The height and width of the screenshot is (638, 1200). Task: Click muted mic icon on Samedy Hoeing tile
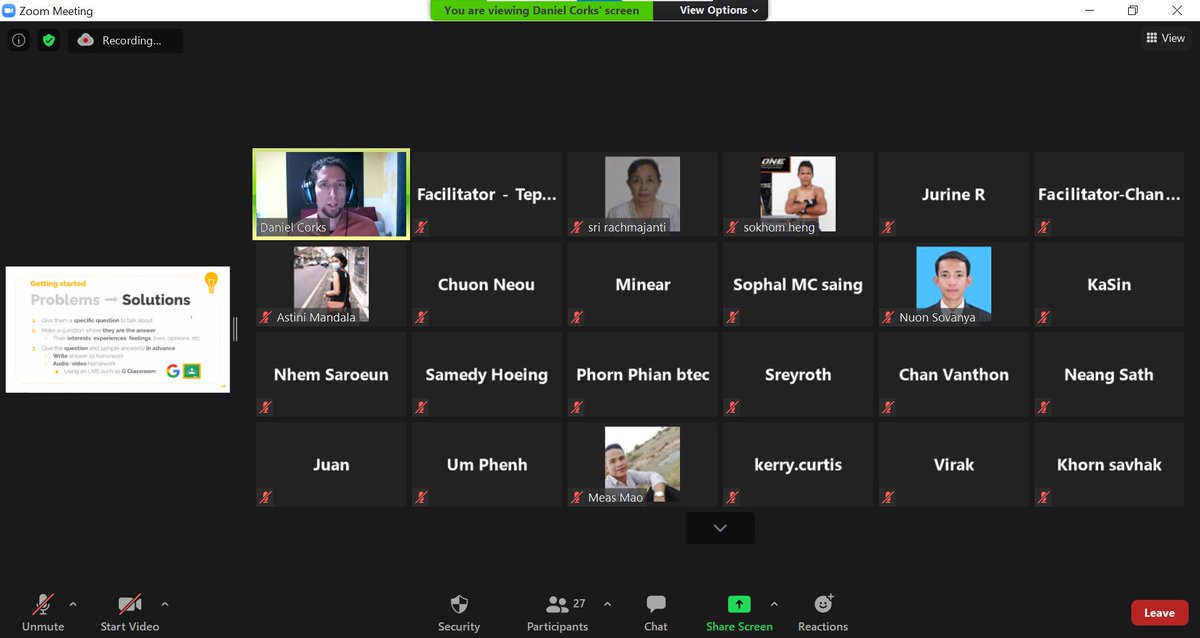click(421, 407)
